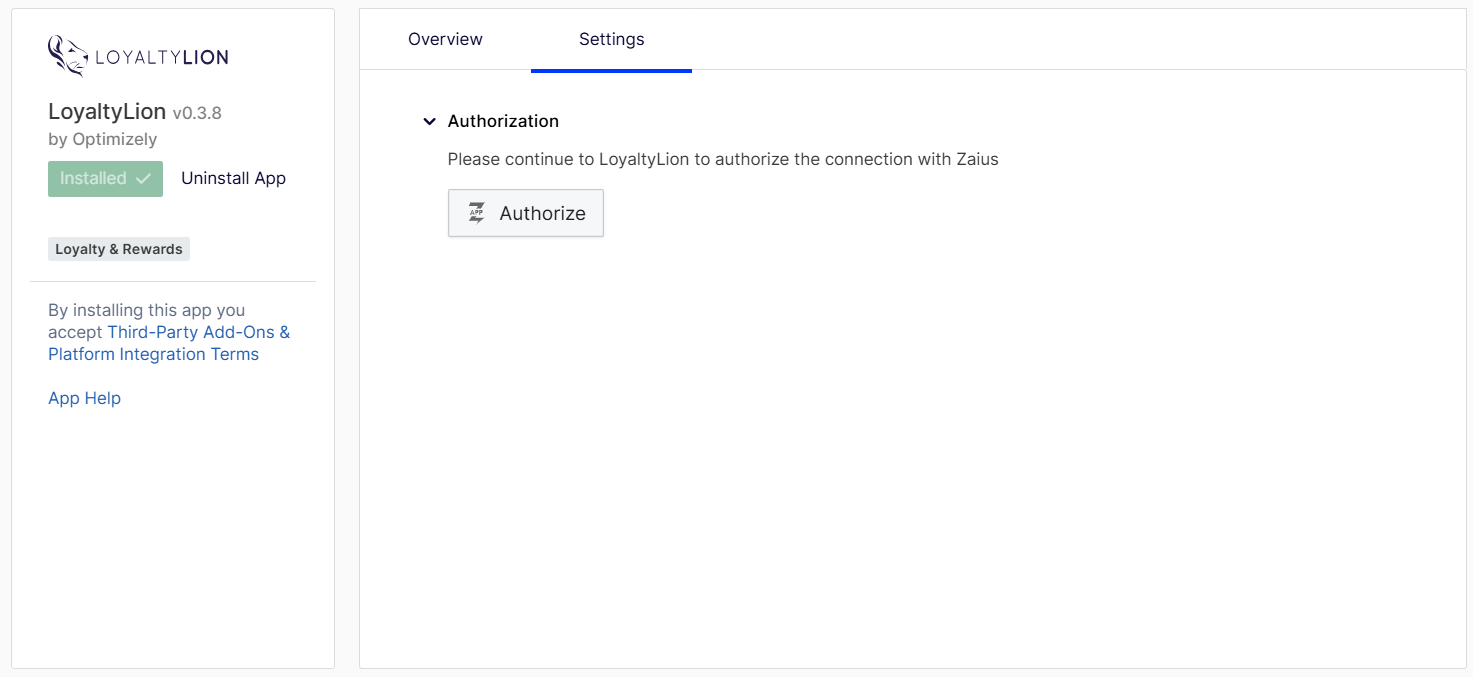This screenshot has width=1473, height=677.
Task: Click the v0.3.8 version label
Action: coord(197,113)
